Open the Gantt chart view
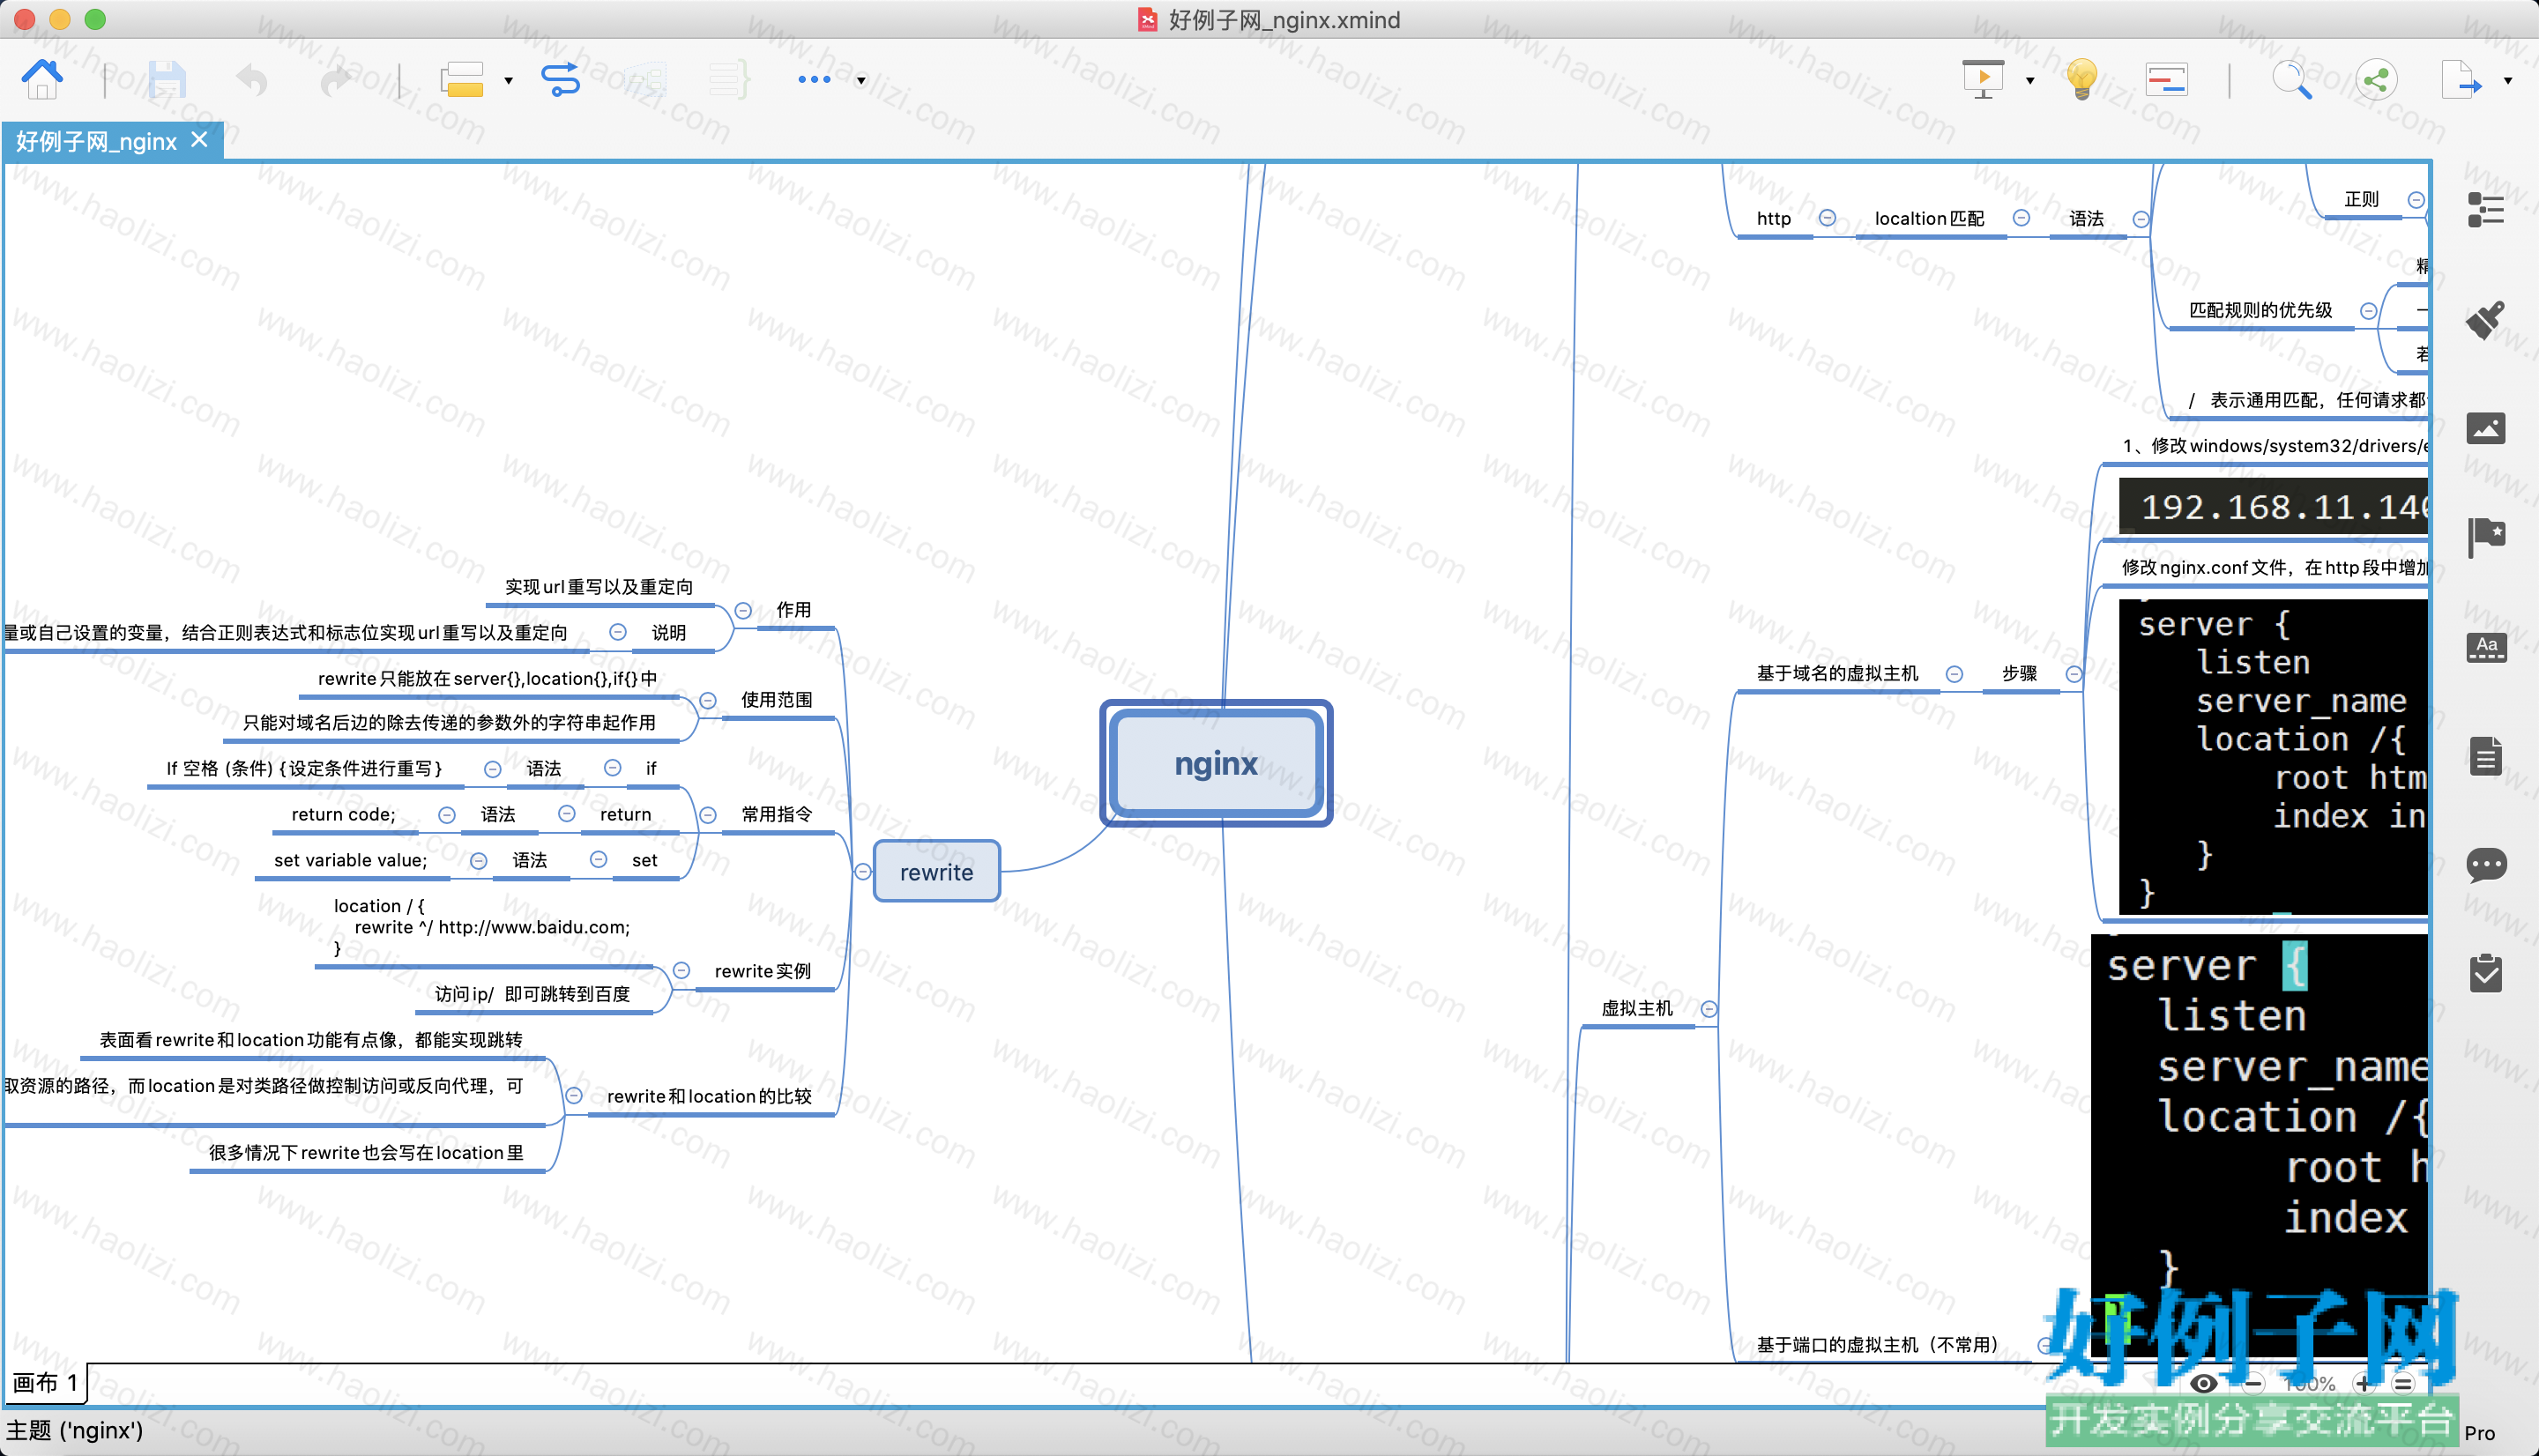Image resolution: width=2539 pixels, height=1456 pixels. 2166,79
